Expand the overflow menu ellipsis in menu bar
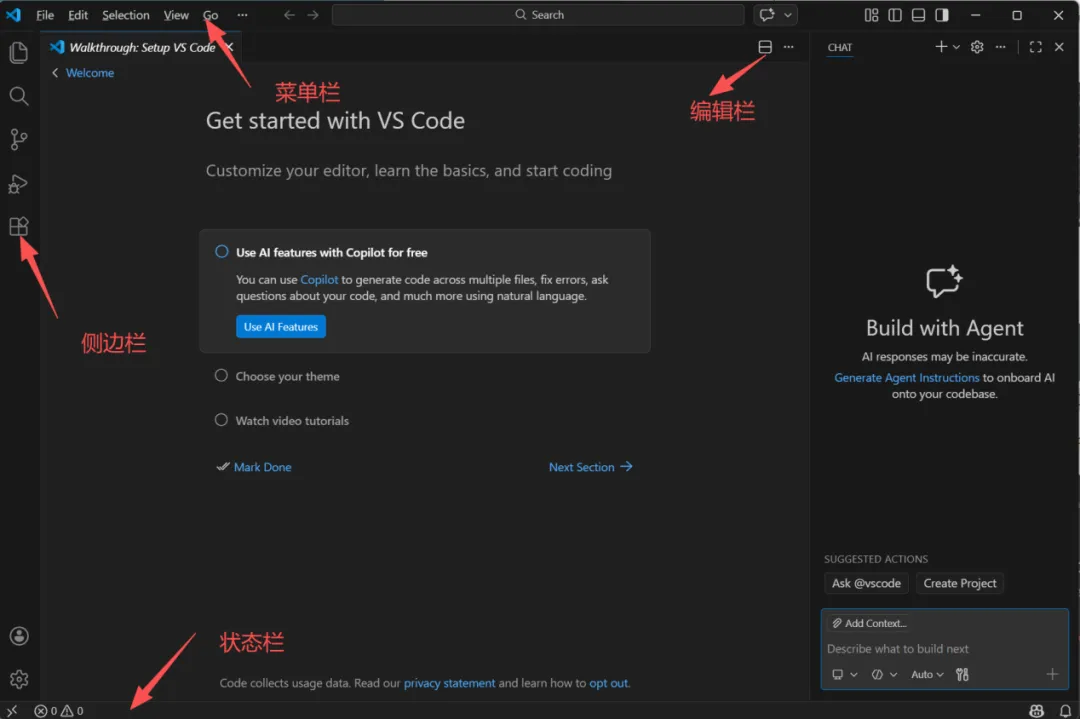This screenshot has height=719, width=1080. (242, 15)
